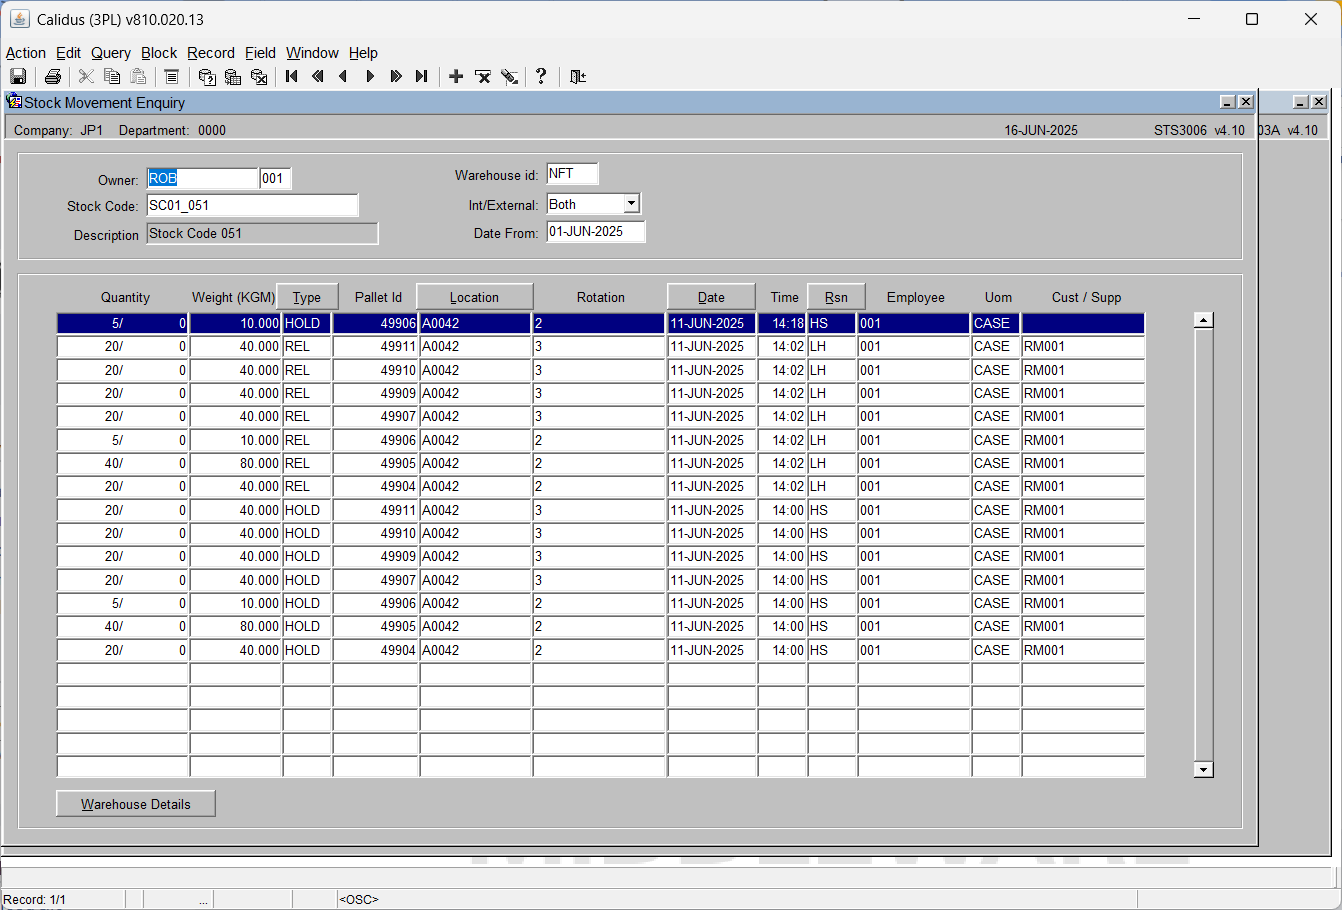Click the Help question mark icon
1342x910 pixels.
pyautogui.click(x=541, y=77)
